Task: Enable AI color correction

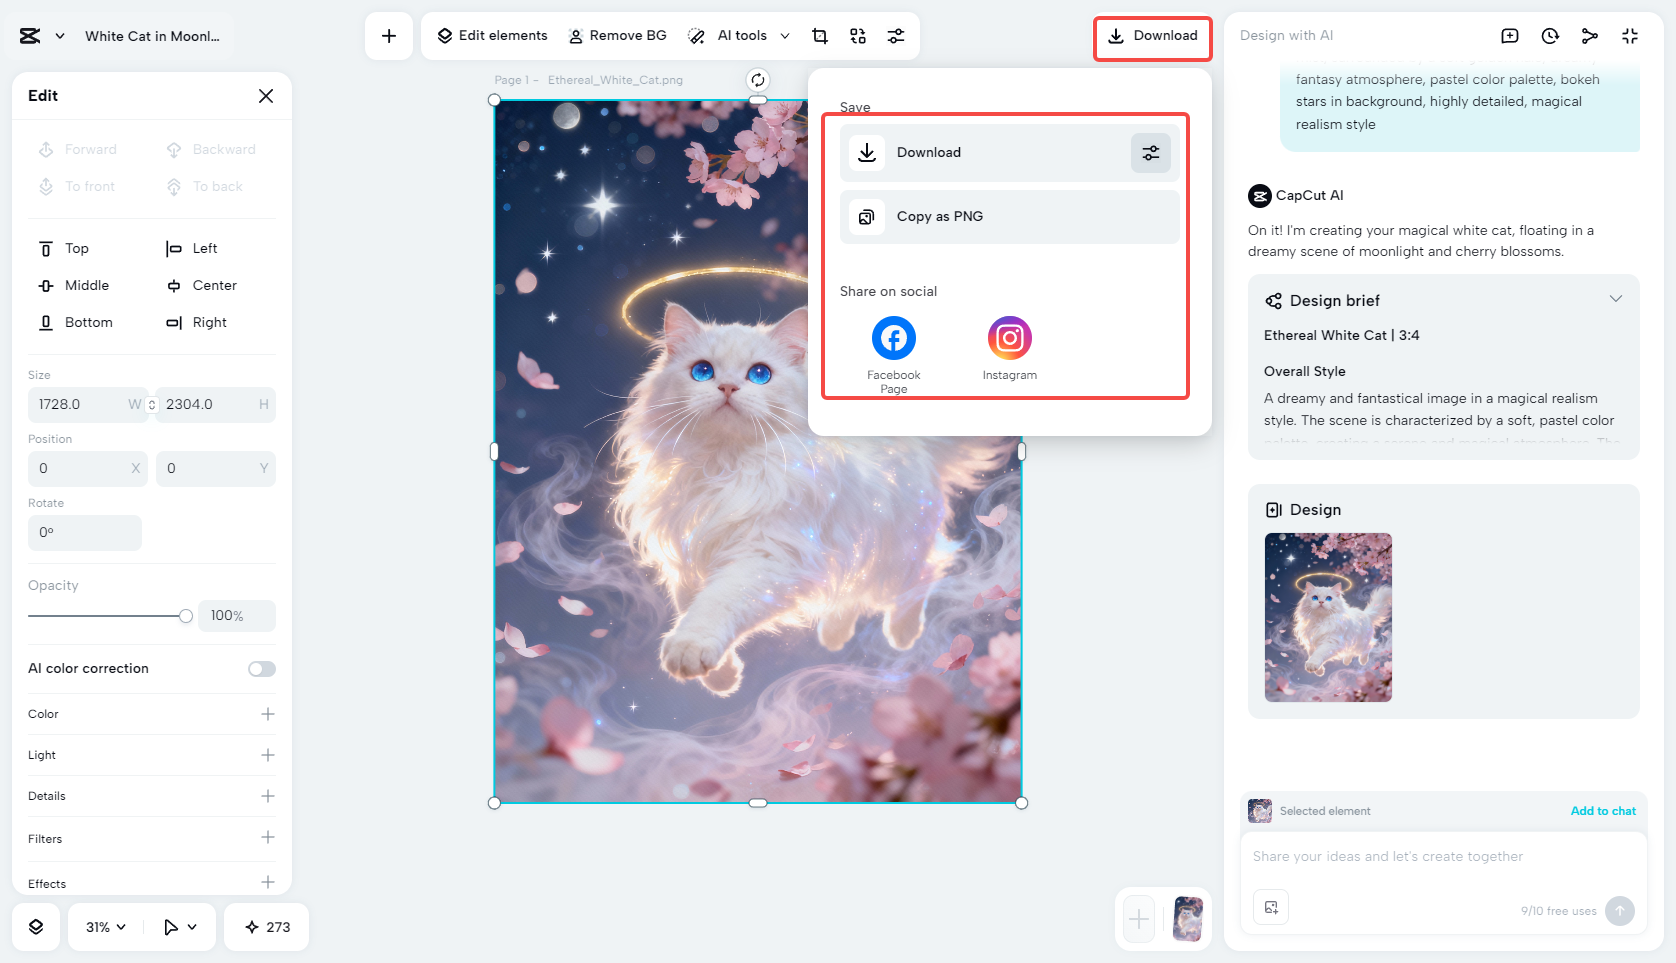Action: (261, 668)
